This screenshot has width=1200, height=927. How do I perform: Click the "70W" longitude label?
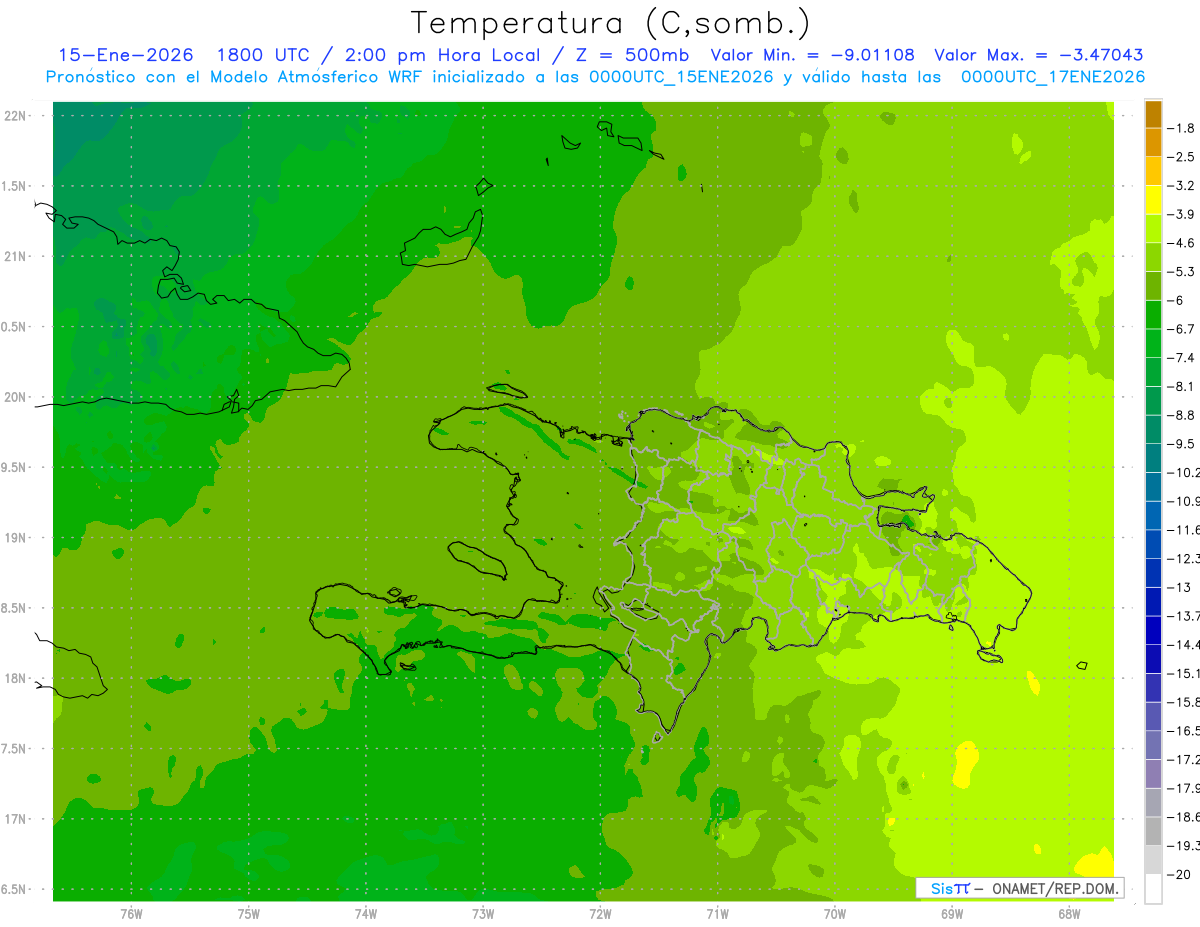(x=835, y=914)
